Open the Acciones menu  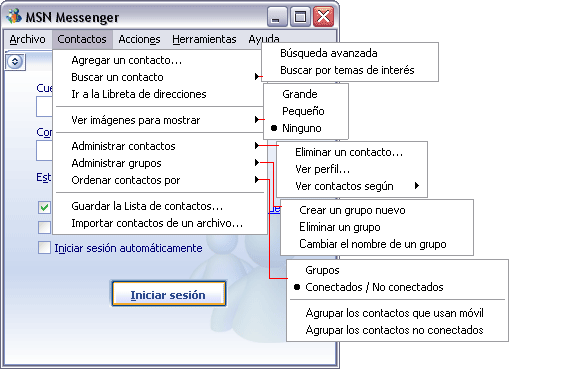[139, 39]
